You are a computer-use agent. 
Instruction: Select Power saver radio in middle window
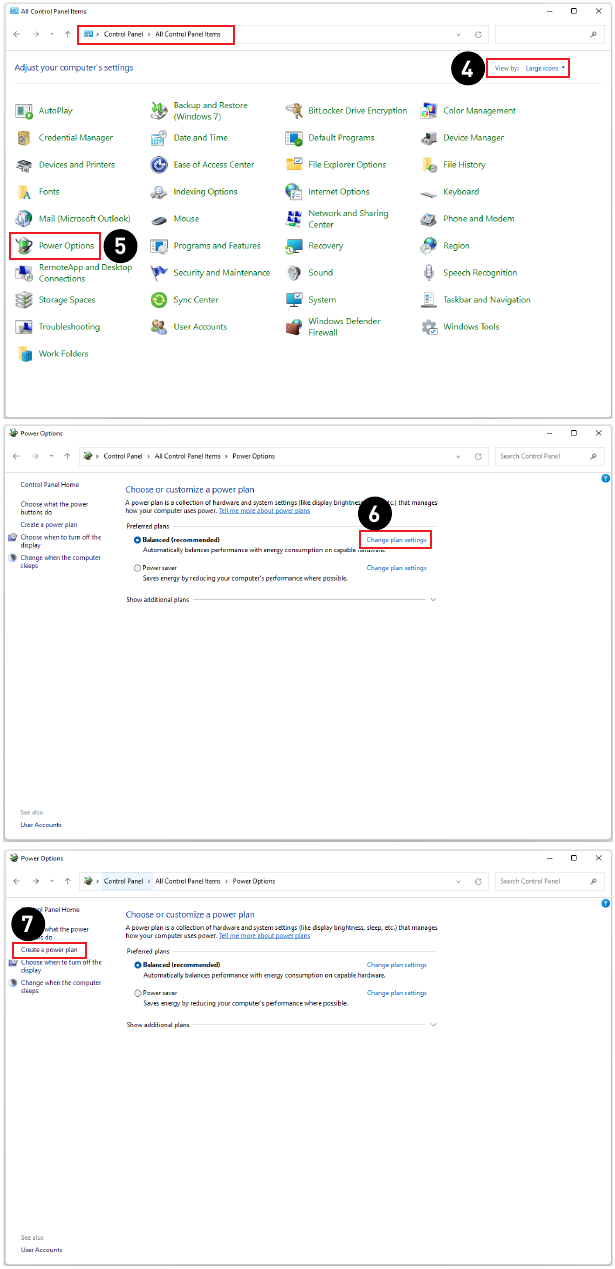(138, 568)
